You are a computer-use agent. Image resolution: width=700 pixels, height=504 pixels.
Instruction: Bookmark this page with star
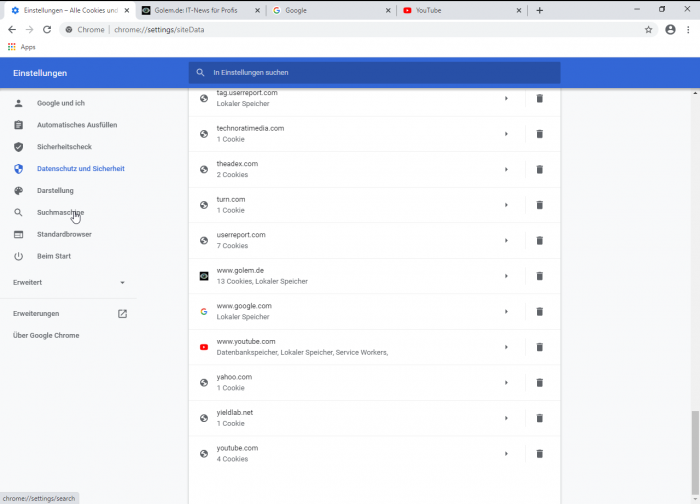click(648, 29)
